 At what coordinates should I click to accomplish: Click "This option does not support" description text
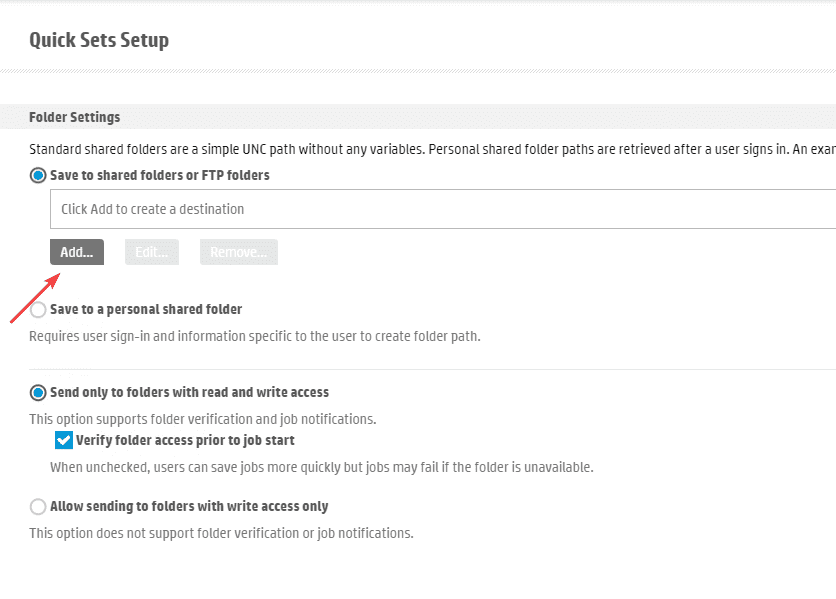coord(221,533)
